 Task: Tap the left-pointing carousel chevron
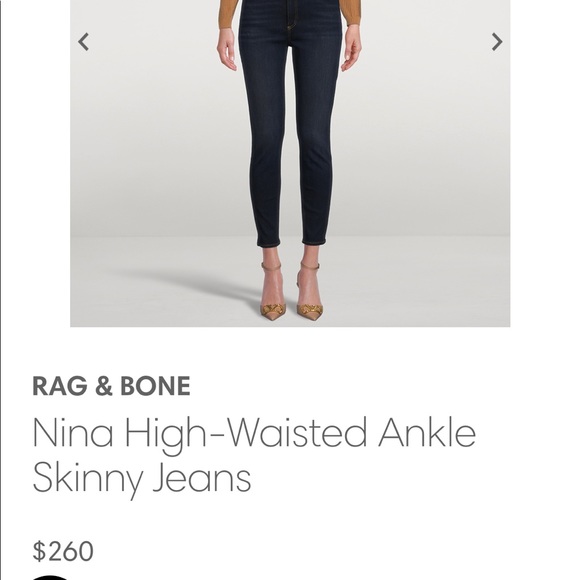[x=84, y=42]
